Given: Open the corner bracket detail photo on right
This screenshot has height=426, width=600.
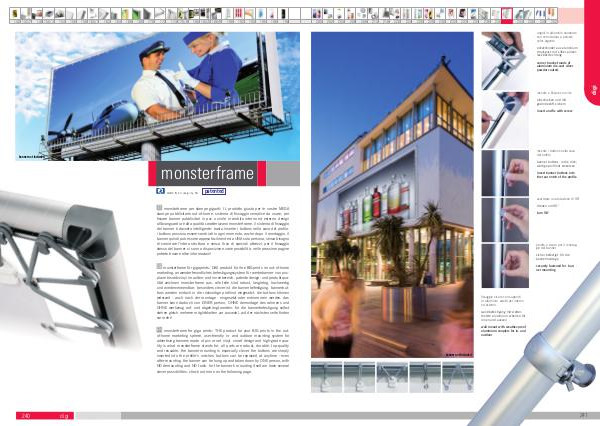Looking at the screenshot, I should [505, 61].
